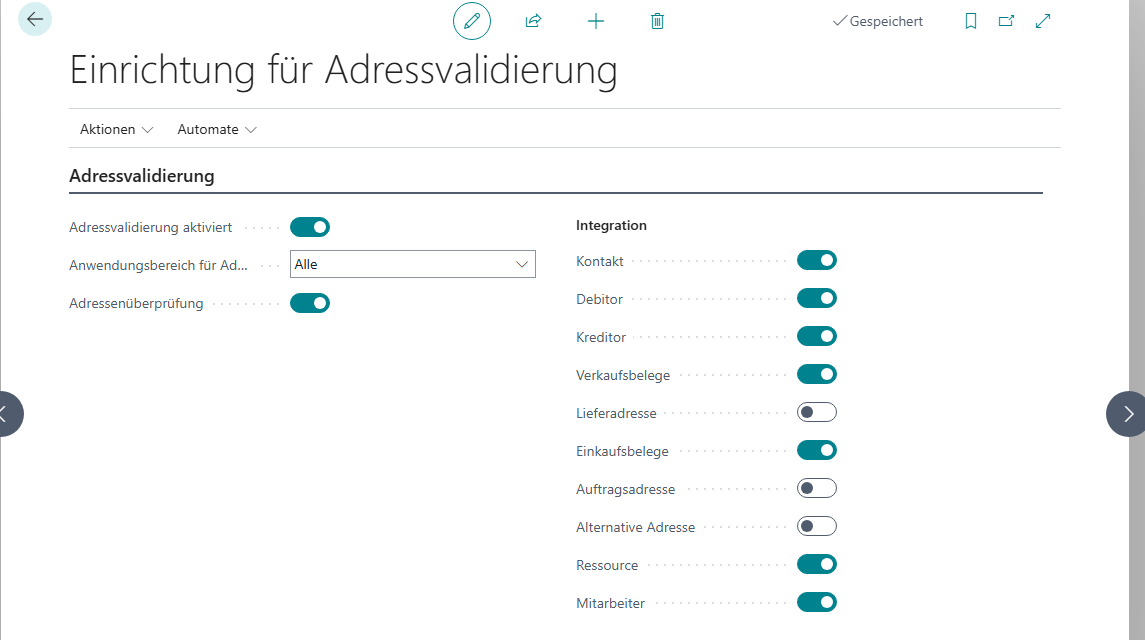The image size is (1145, 640).
Task: Toggle Adressenüberprüfung switch
Action: (x=310, y=303)
